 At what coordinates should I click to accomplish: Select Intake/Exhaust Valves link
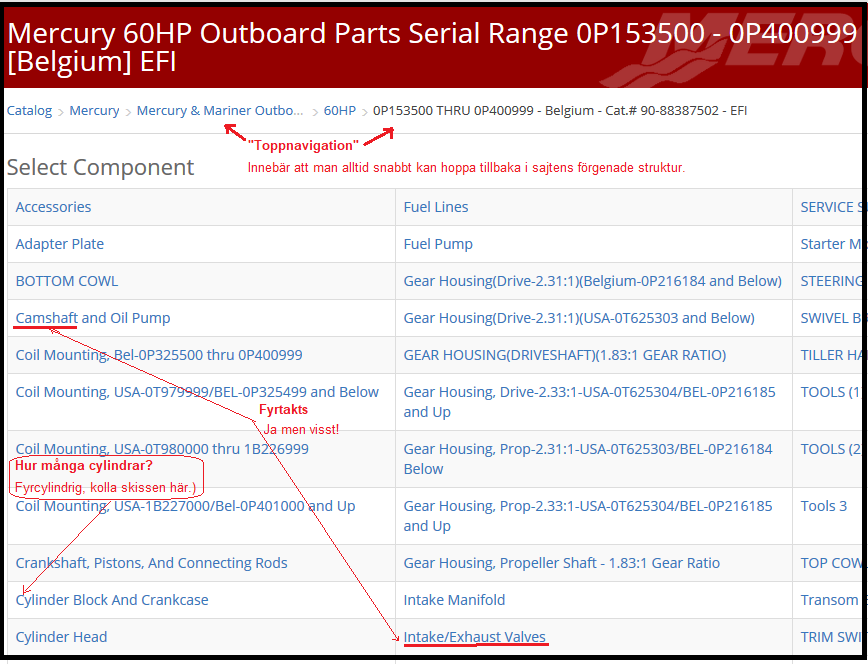475,637
